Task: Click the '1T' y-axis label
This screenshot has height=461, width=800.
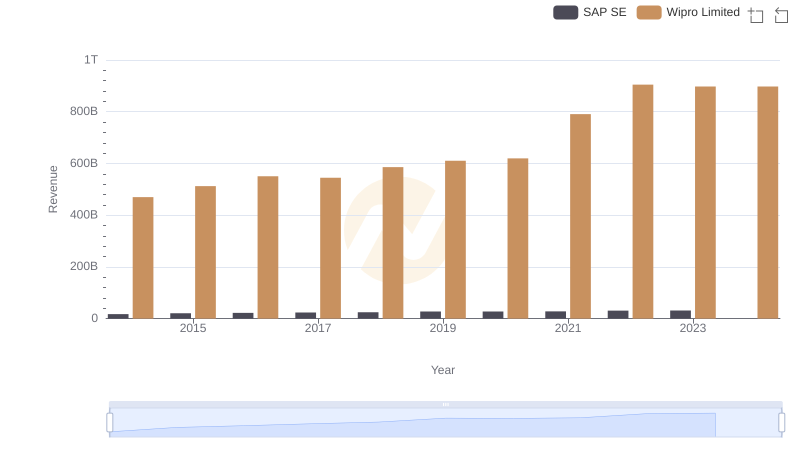Action: [91, 60]
